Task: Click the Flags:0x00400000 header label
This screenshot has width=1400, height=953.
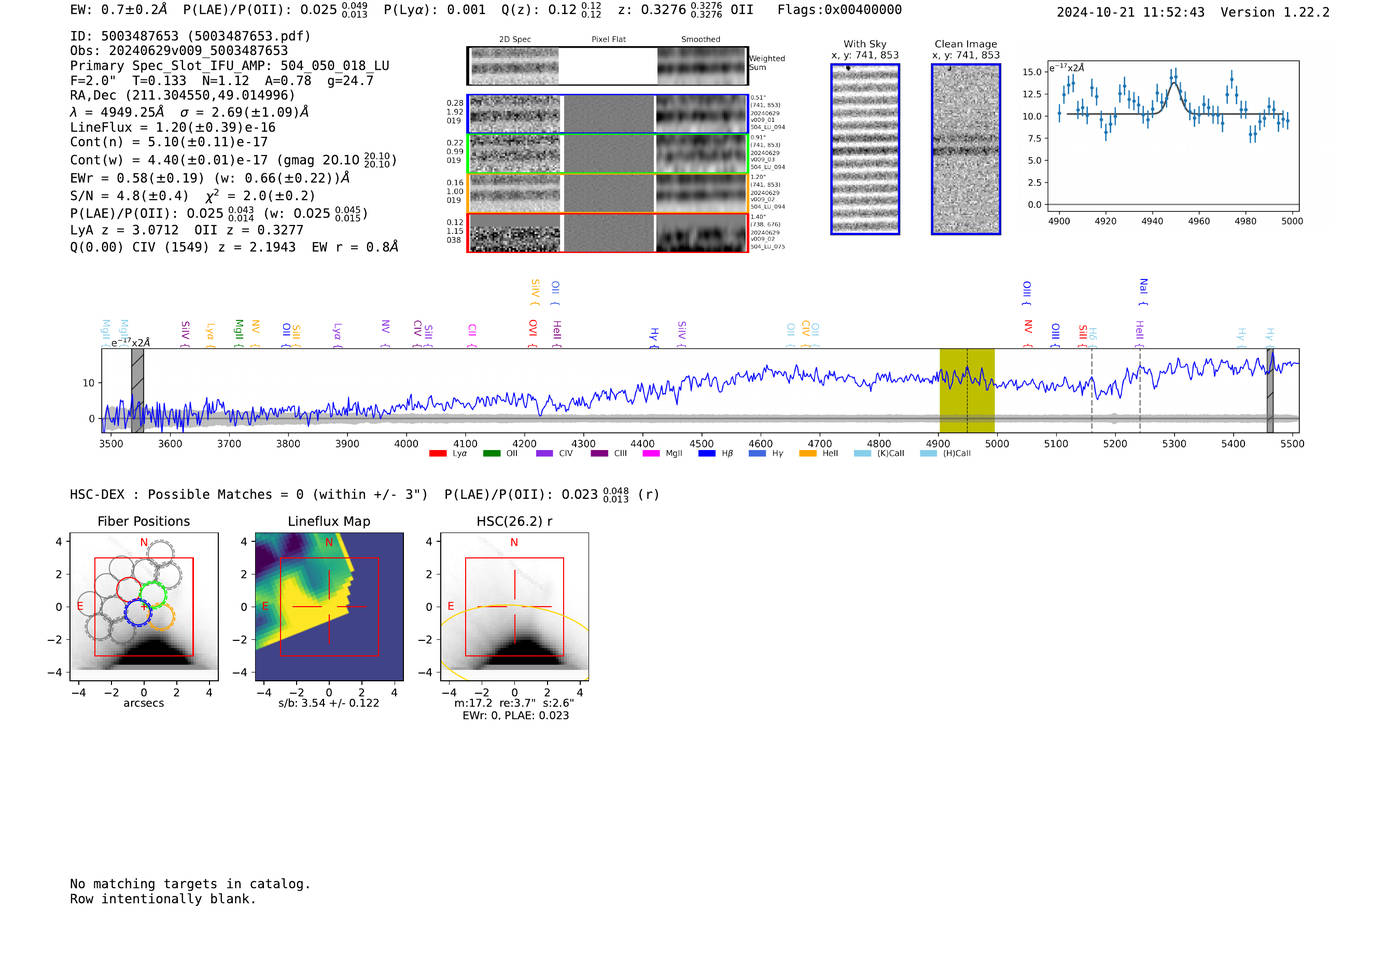Action: click(839, 10)
